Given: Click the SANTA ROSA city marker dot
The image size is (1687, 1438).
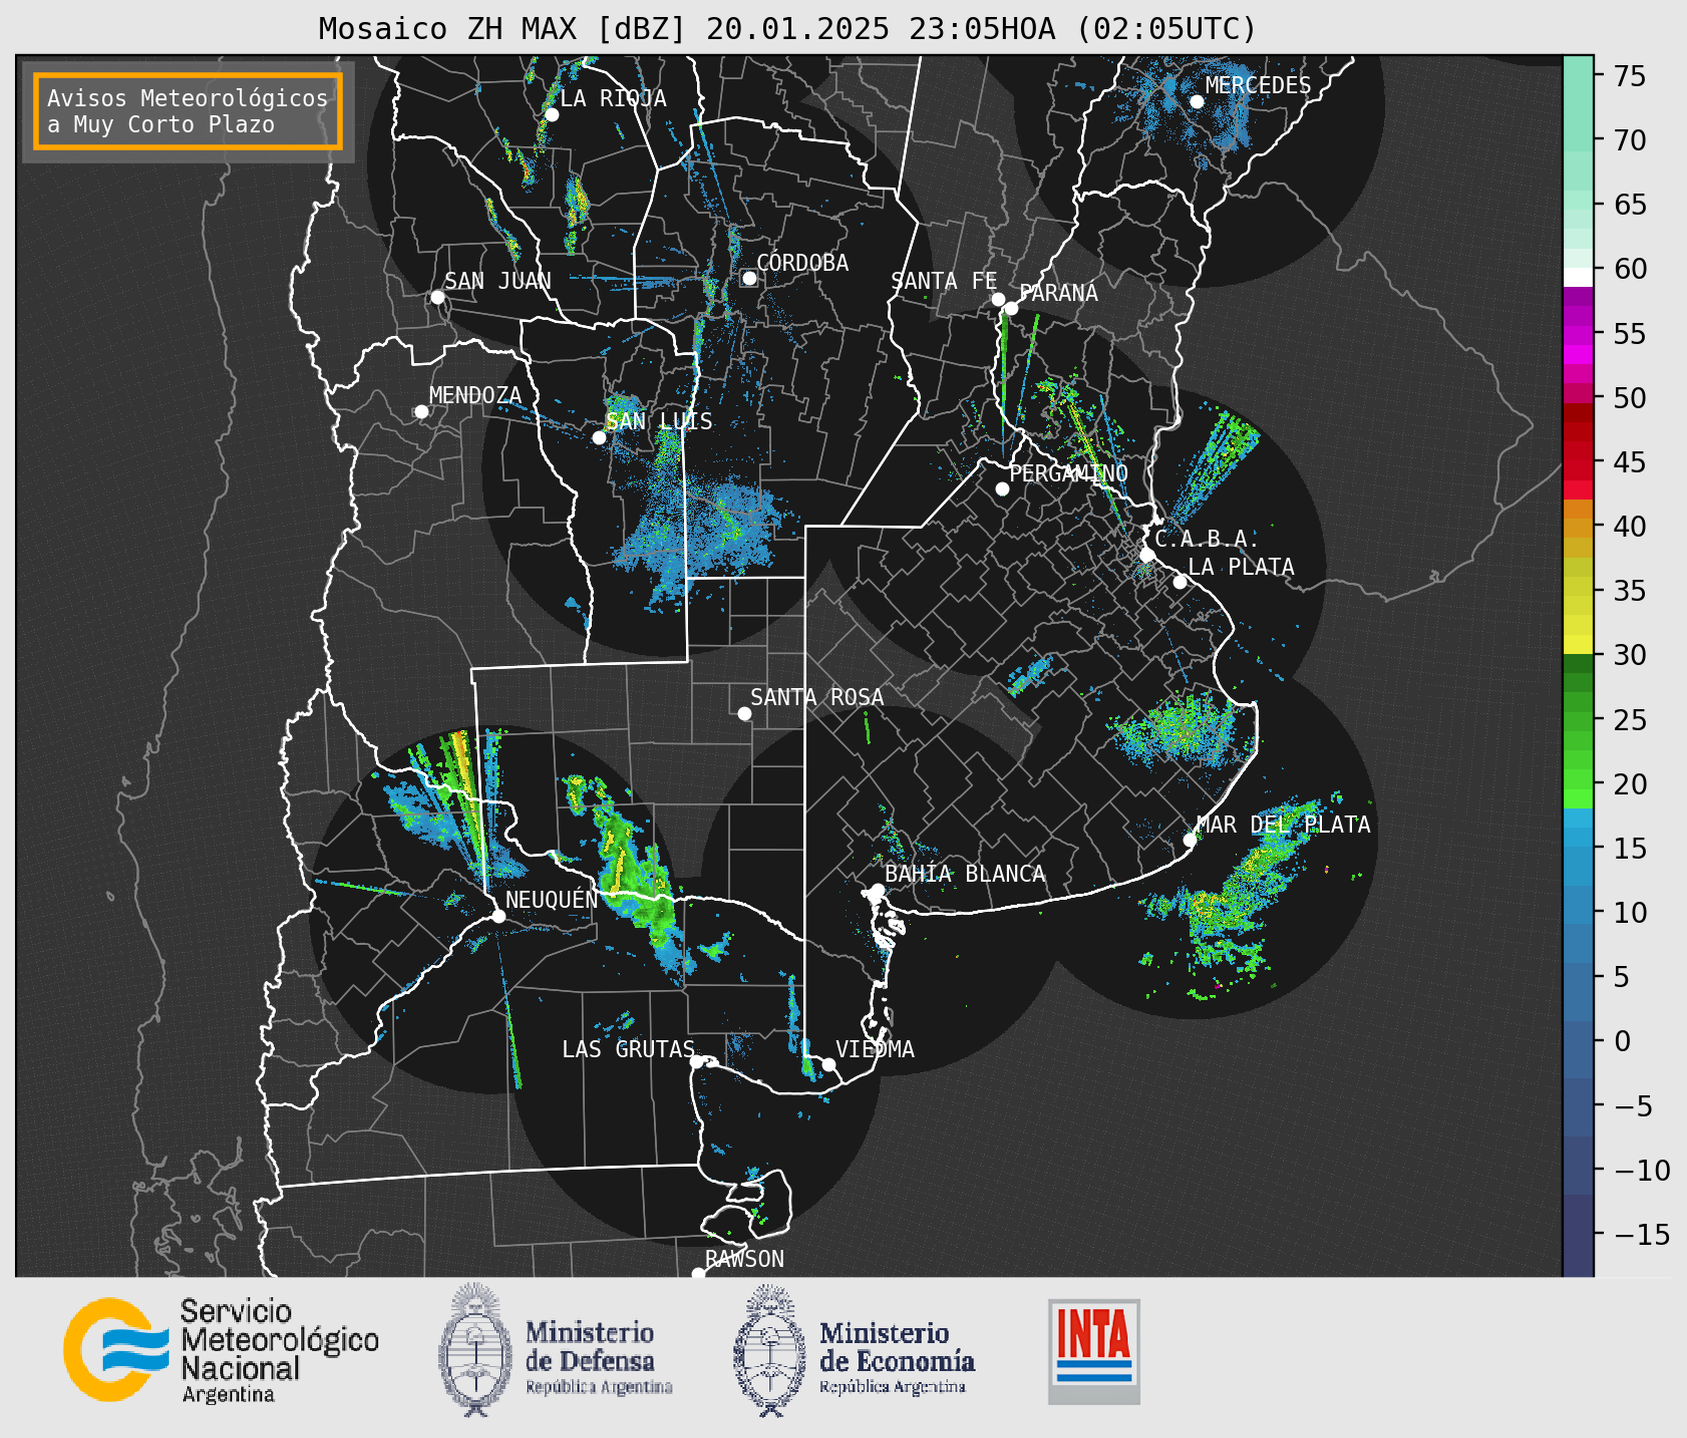Looking at the screenshot, I should tap(744, 713).
